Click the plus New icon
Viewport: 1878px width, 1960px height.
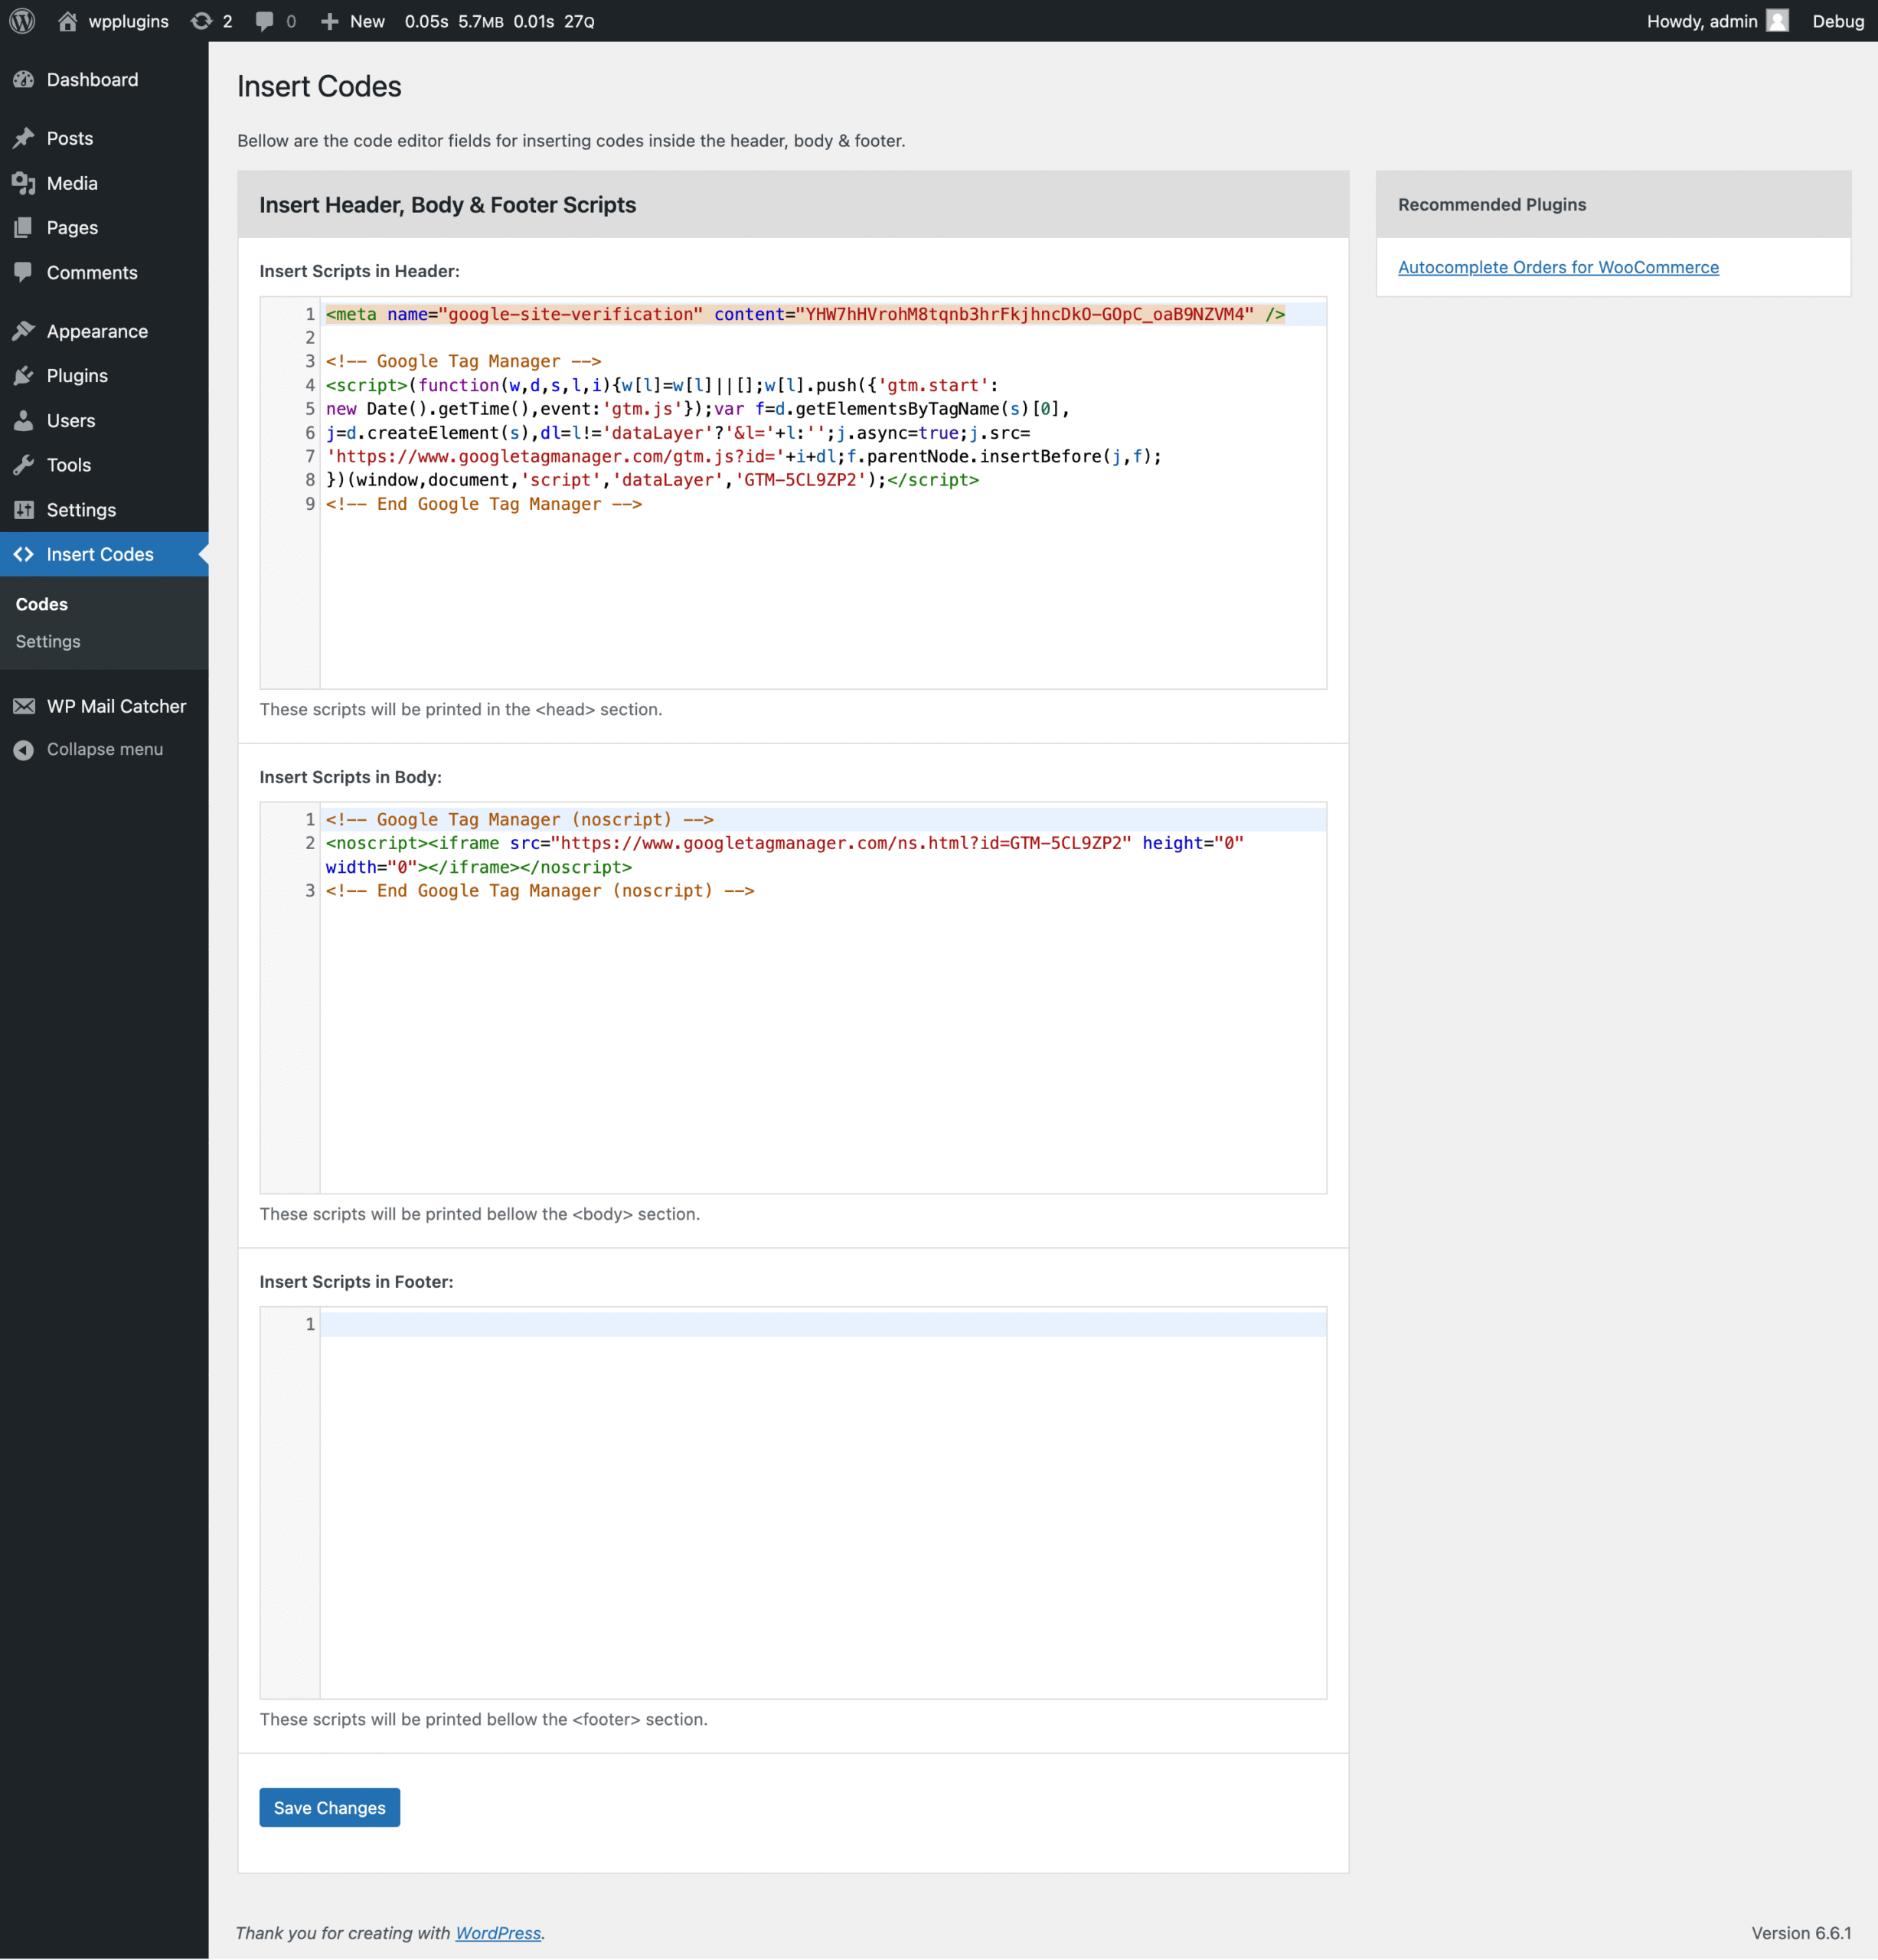(329, 21)
